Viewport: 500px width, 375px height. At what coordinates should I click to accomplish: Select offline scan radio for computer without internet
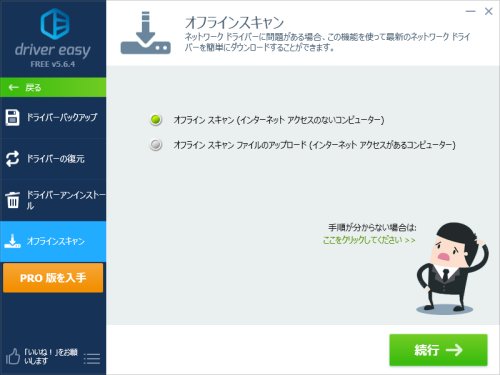click(156, 120)
